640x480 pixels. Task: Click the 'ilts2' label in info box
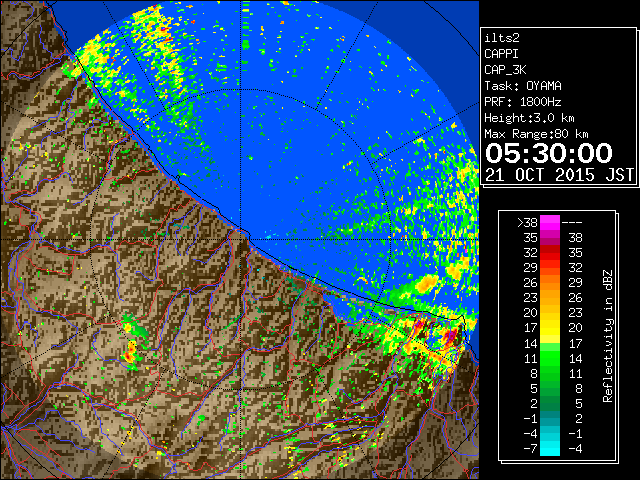tap(502, 38)
